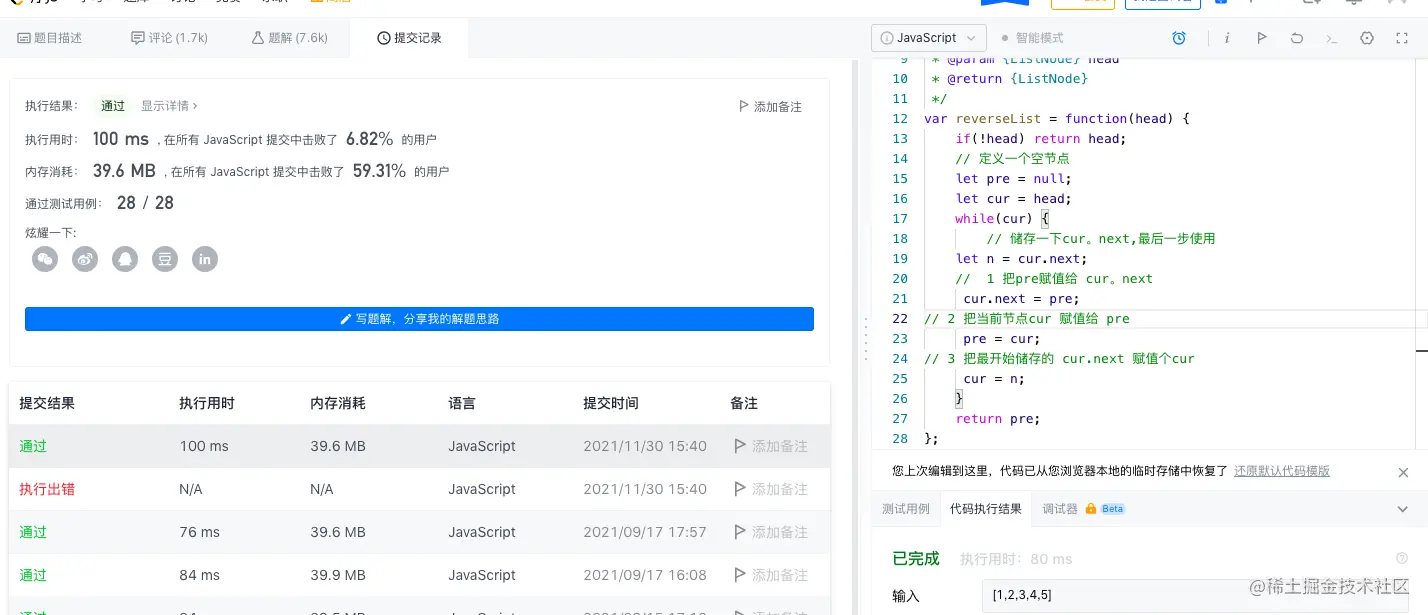This screenshot has width=1428, height=615.
Task: Click the flag-shaped icon in the editor toolbar
Action: [x=1262, y=38]
